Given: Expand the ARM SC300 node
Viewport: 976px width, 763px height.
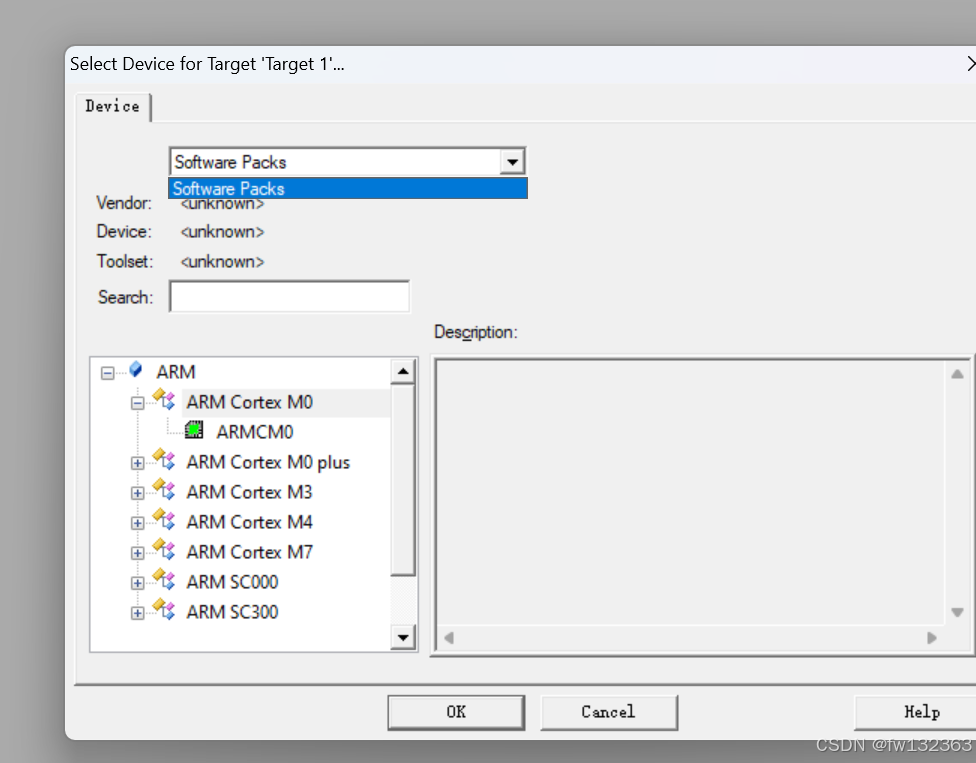Looking at the screenshot, I should pyautogui.click(x=138, y=613).
